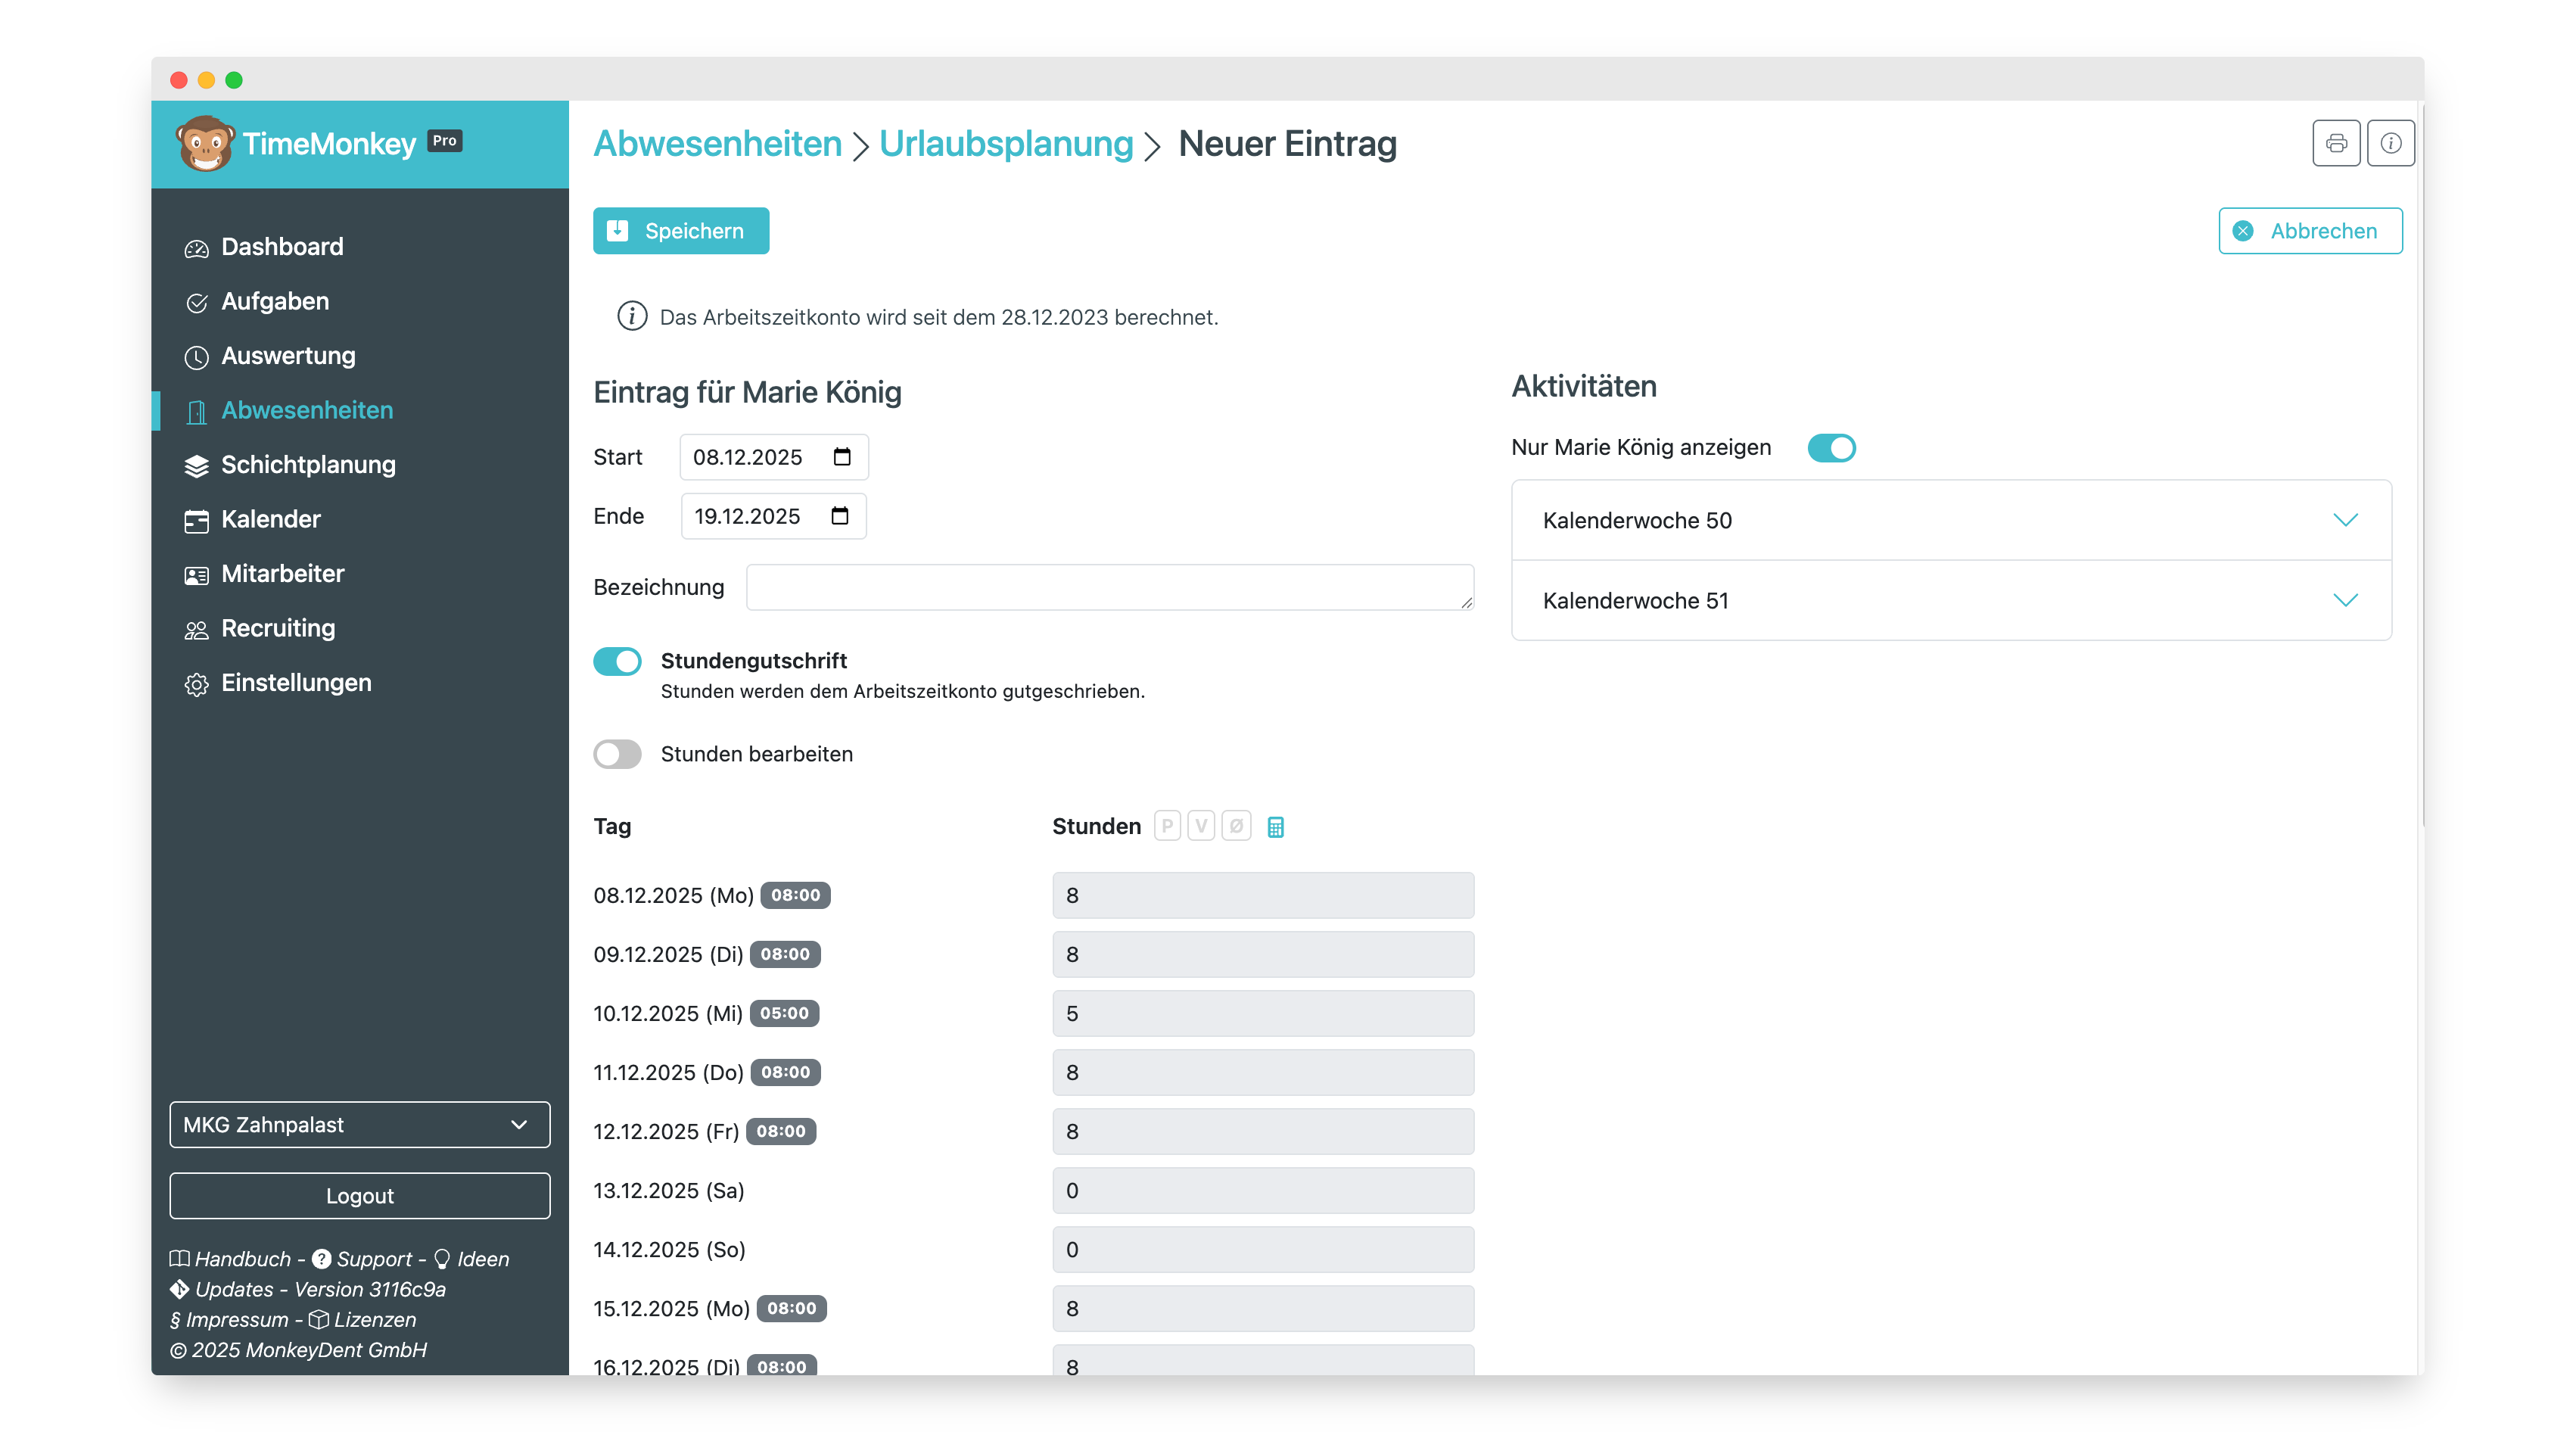
Task: Click the info icon in the header
Action: click(x=2390, y=143)
